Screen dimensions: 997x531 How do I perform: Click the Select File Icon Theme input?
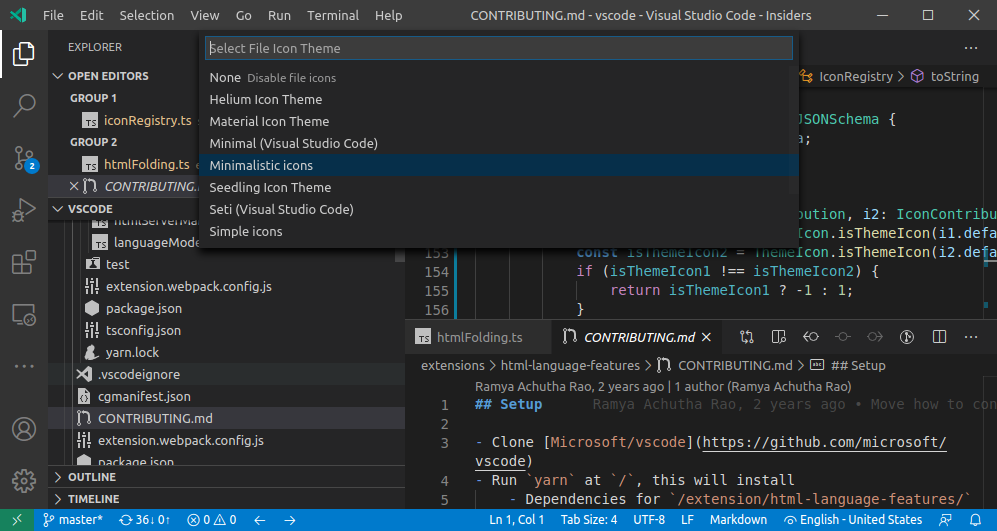(x=498, y=48)
